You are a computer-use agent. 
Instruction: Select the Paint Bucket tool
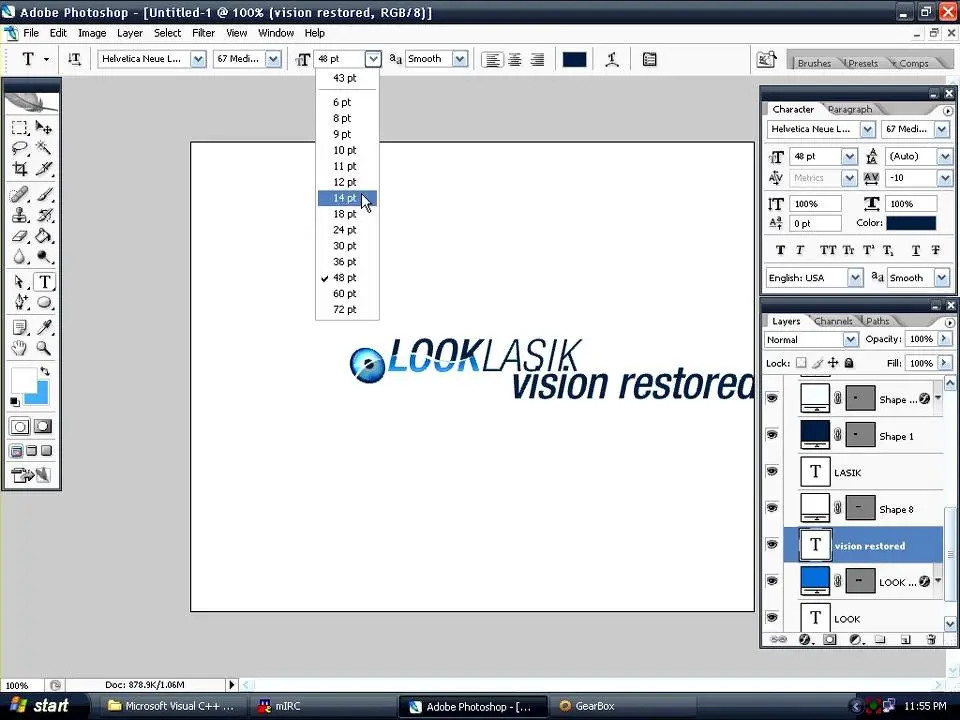tap(43, 236)
